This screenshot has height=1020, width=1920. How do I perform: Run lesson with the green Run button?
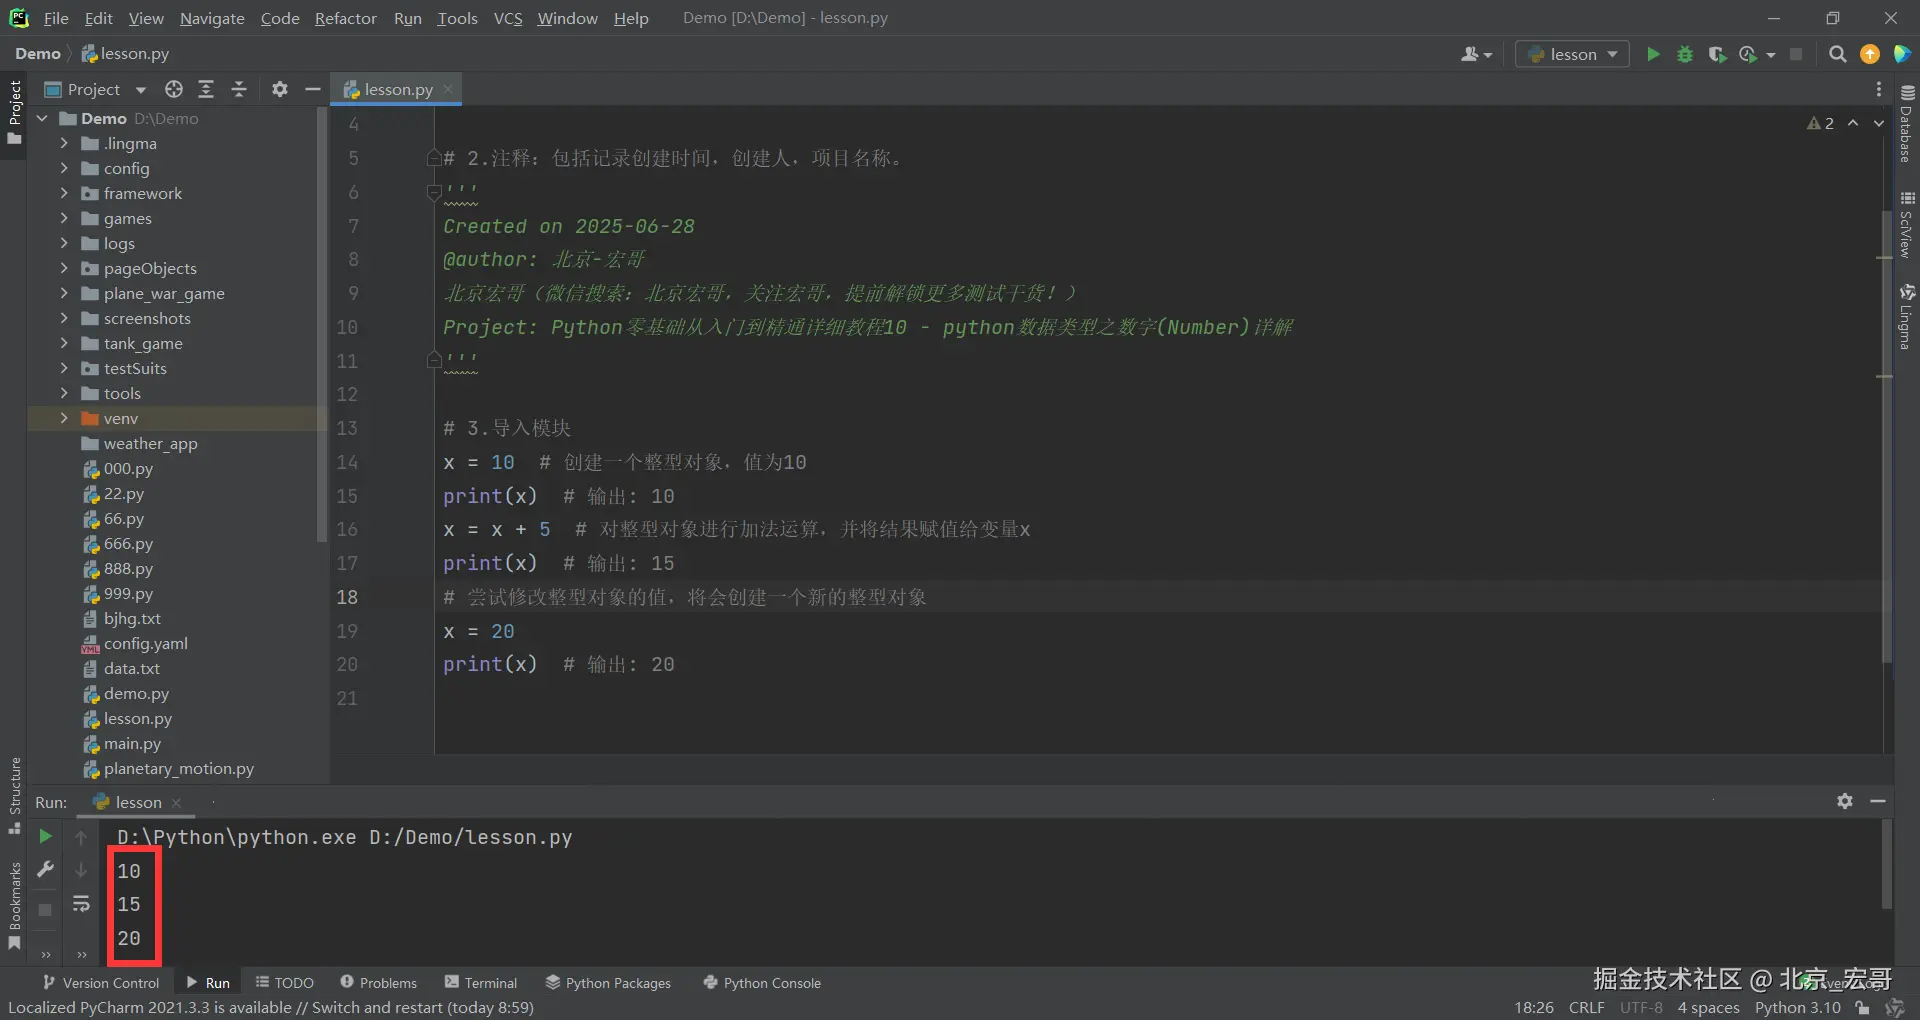1653,54
